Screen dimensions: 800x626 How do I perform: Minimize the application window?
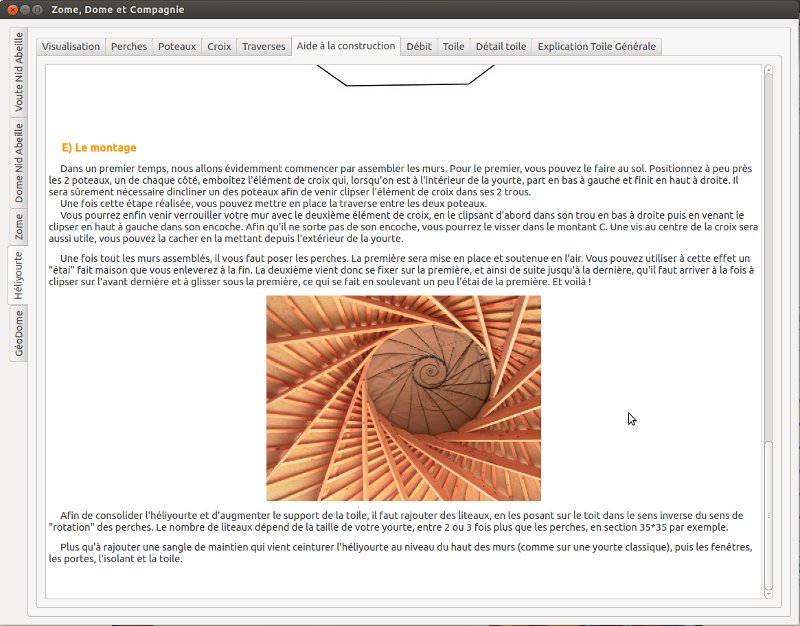(x=24, y=9)
